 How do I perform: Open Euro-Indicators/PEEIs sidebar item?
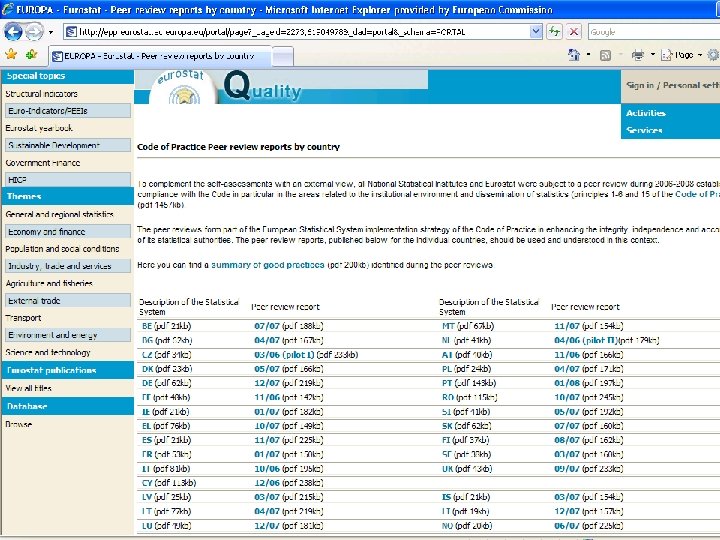(68, 111)
